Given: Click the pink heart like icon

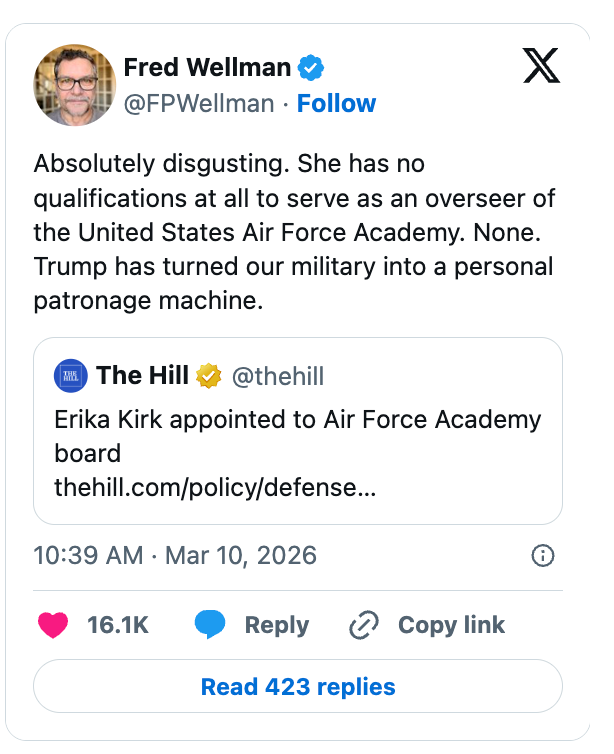Looking at the screenshot, I should pyautogui.click(x=53, y=625).
